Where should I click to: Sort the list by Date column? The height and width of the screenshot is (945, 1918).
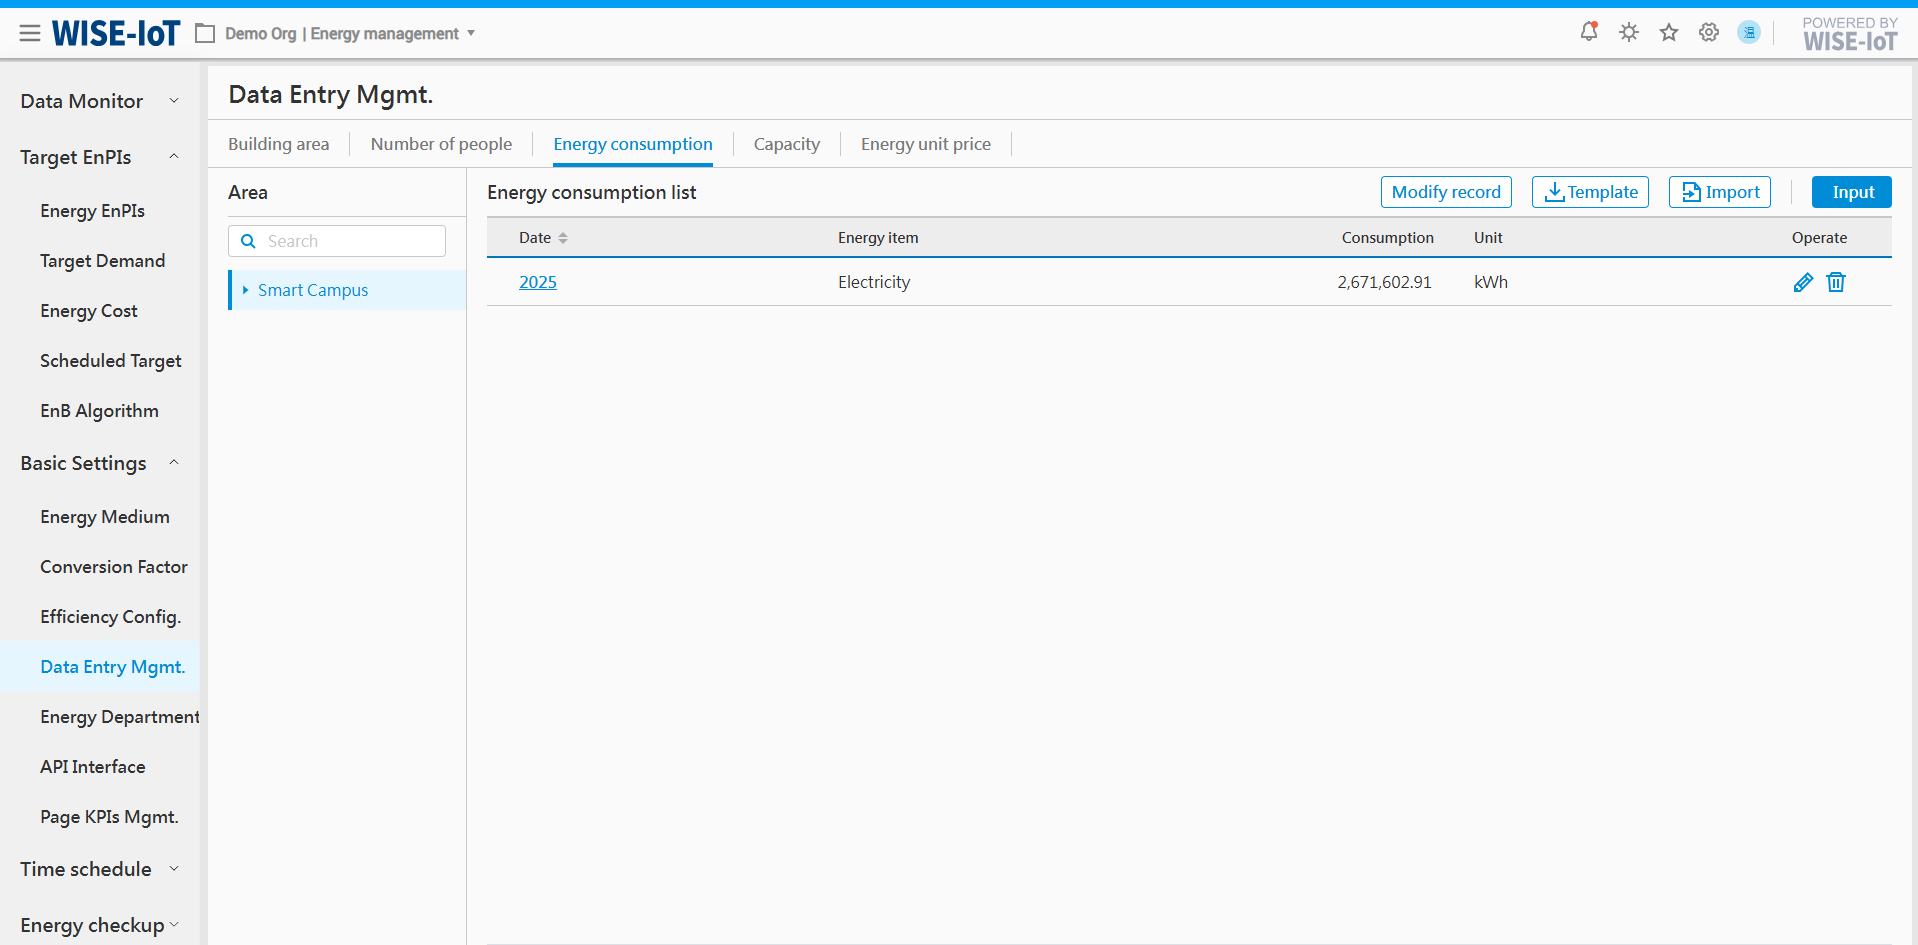pos(562,238)
